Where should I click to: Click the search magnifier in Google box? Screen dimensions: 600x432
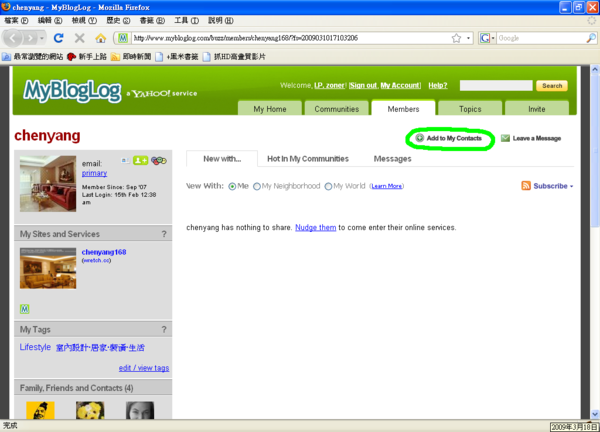(x=591, y=38)
